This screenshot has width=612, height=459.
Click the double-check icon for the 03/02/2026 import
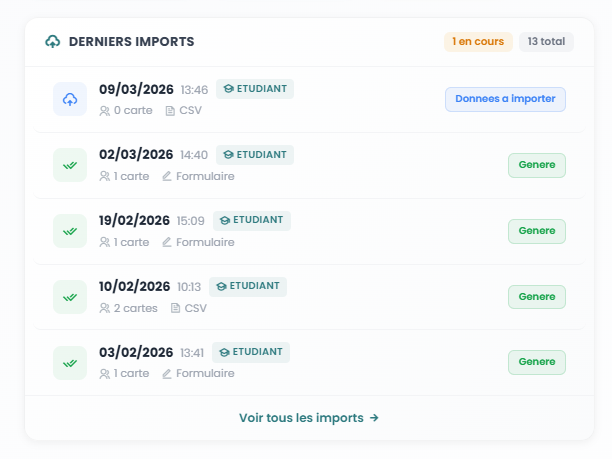[x=70, y=362]
